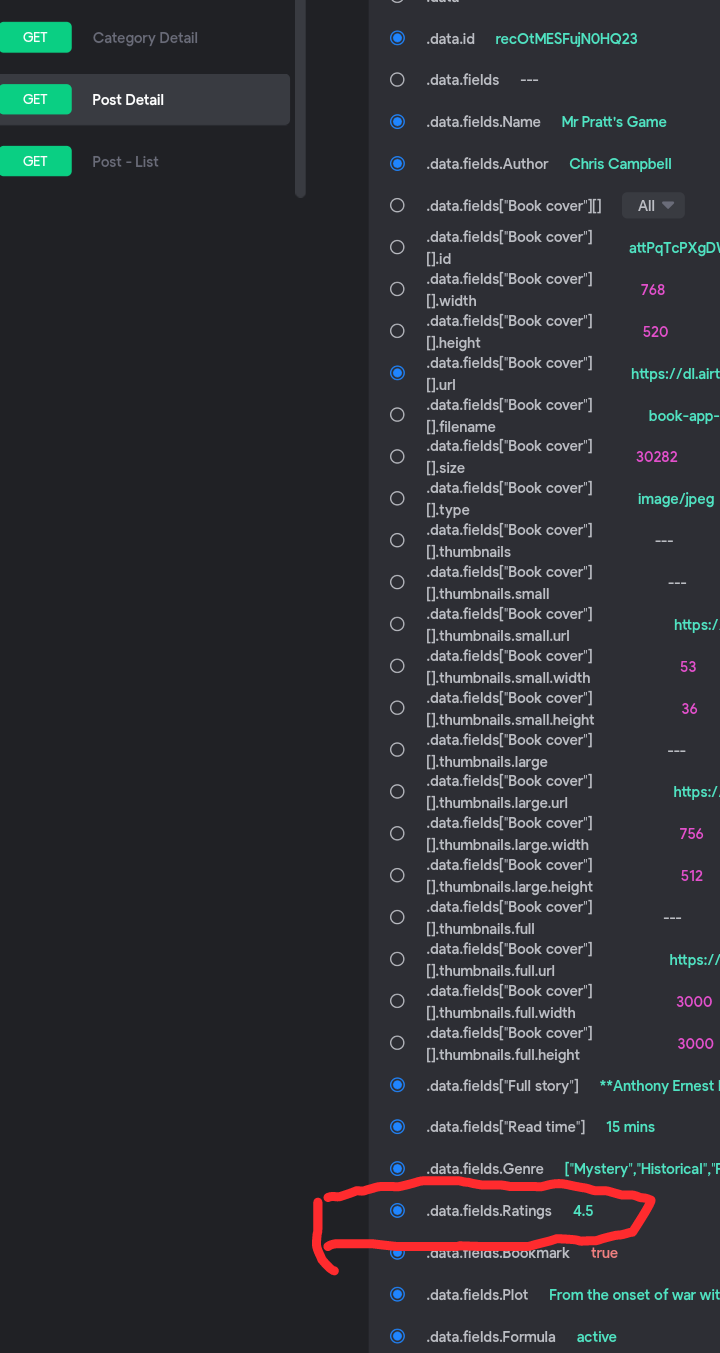Toggle the .data.fields.Genre radio button
Viewport: 720px width, 1353px height.
[397, 1169]
